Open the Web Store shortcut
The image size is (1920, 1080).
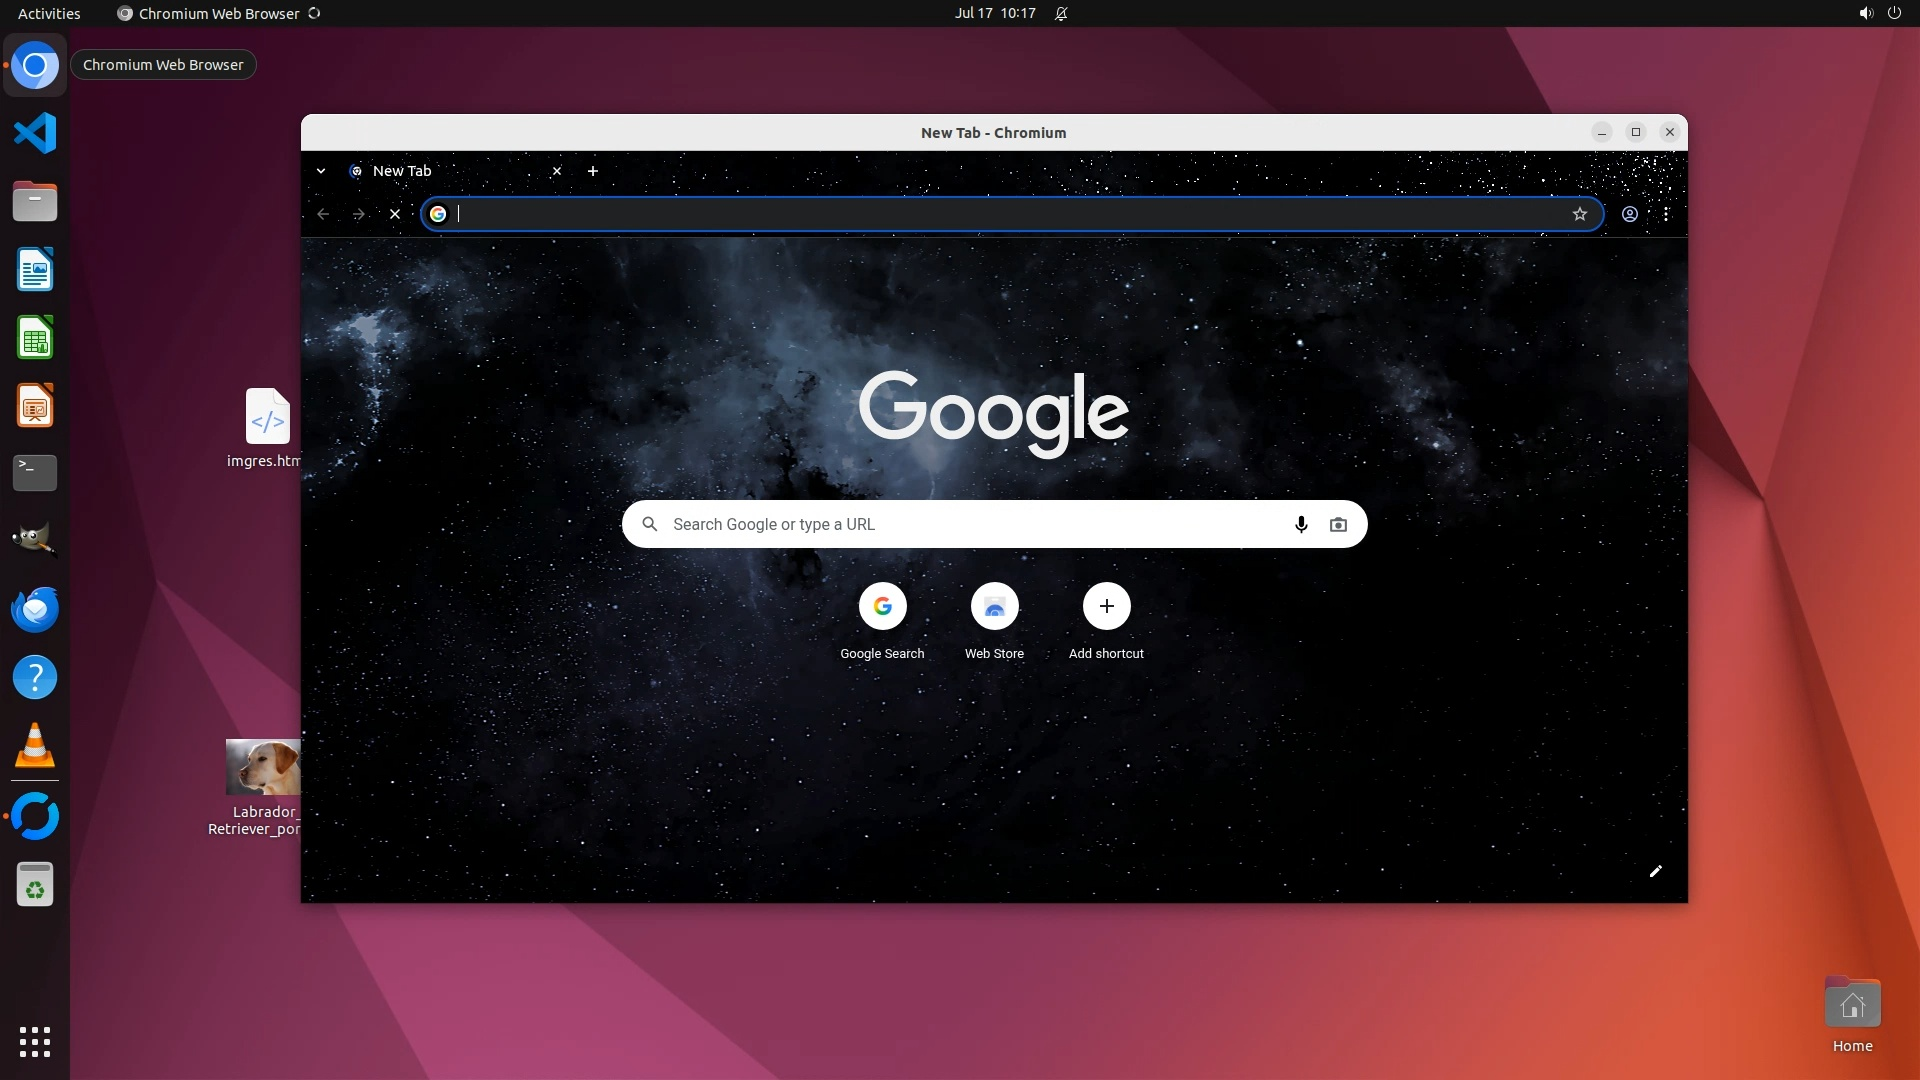[994, 607]
